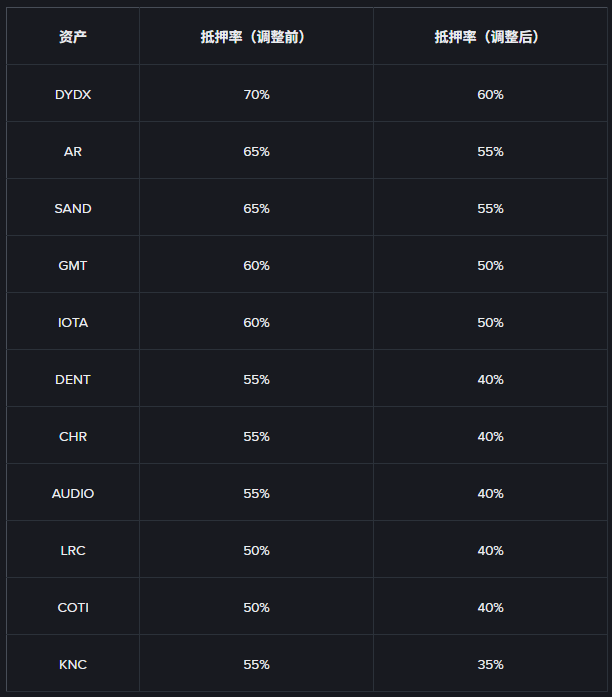Click the IOTA asset name
This screenshot has height=697, width=612.
tap(73, 322)
